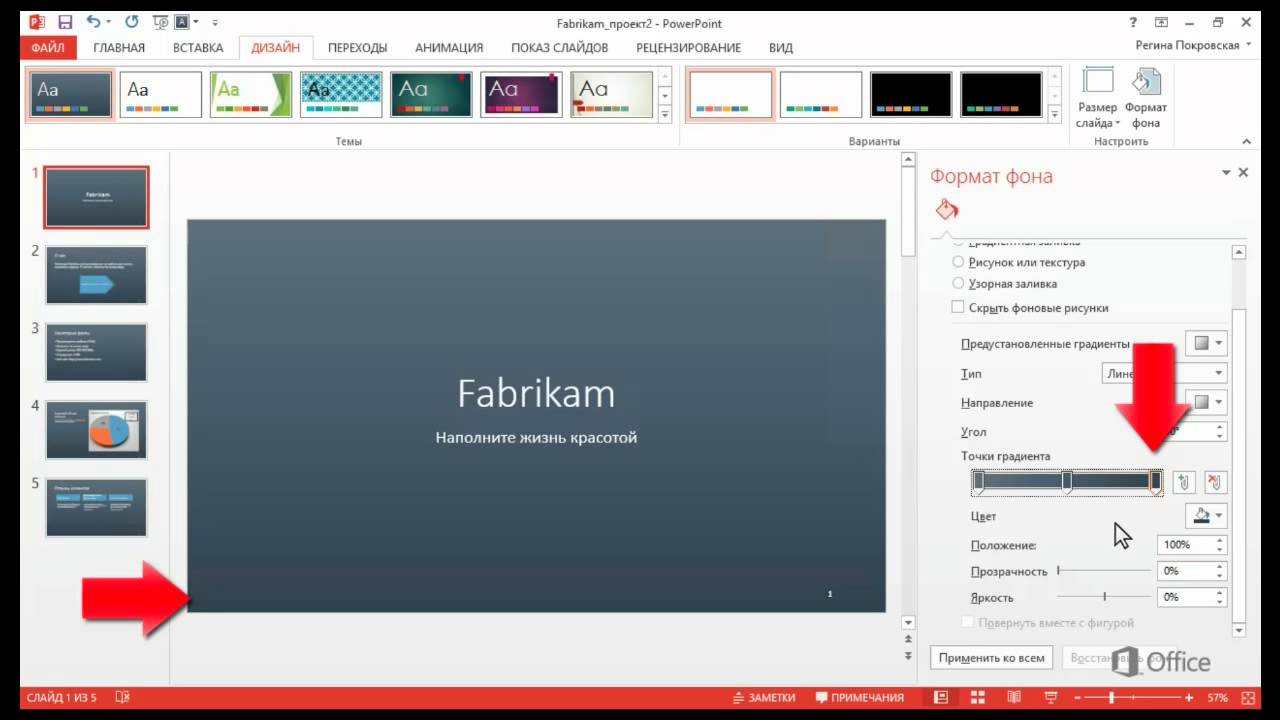Screen dimensions: 1280x720
Task: Click the spell check icon in status bar
Action: 123,697
